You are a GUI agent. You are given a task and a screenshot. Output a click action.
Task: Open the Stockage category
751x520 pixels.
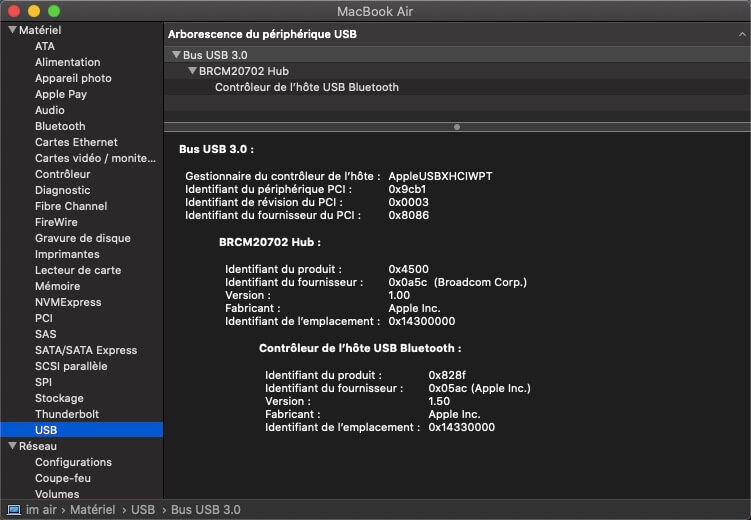[x=59, y=398]
